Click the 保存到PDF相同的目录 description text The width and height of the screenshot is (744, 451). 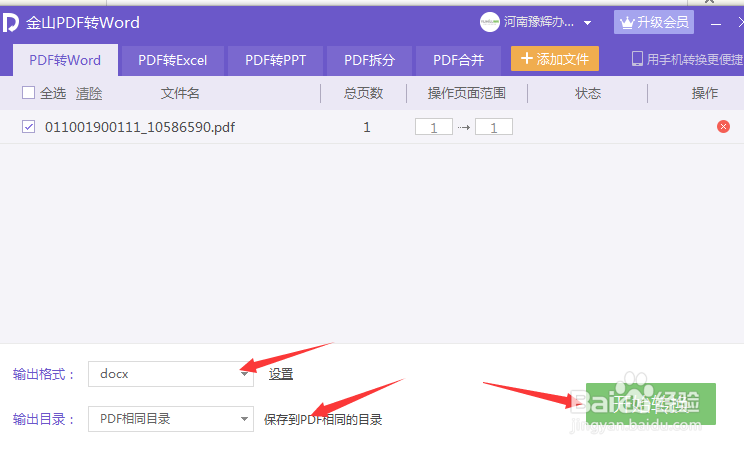pyautogui.click(x=323, y=420)
